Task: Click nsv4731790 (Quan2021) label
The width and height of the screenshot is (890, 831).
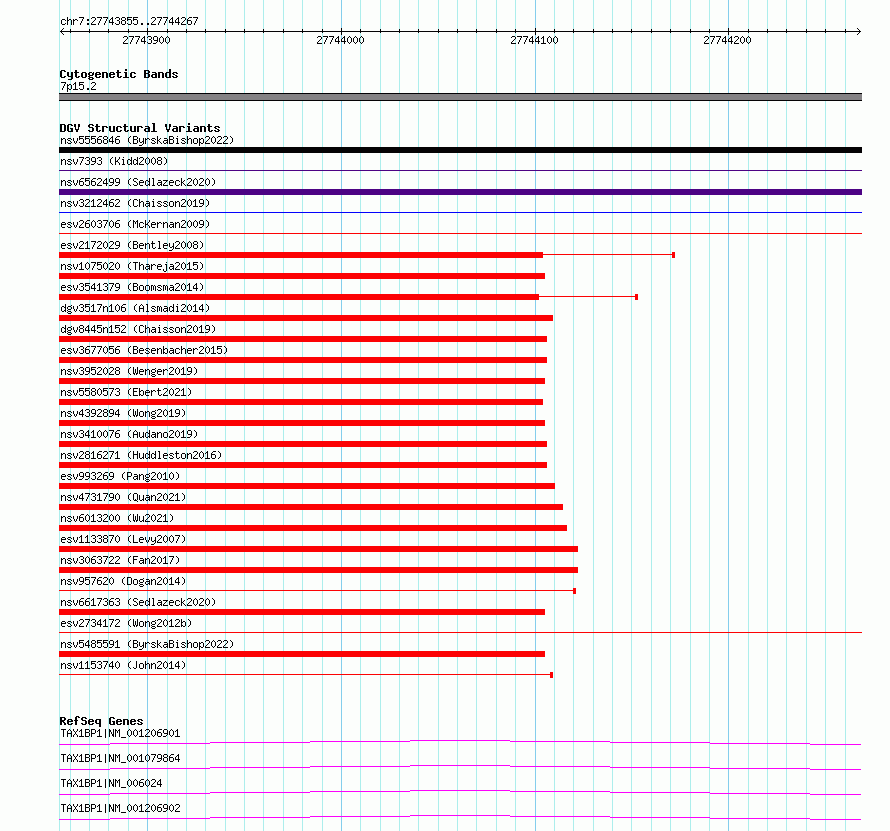Action: [x=123, y=497]
